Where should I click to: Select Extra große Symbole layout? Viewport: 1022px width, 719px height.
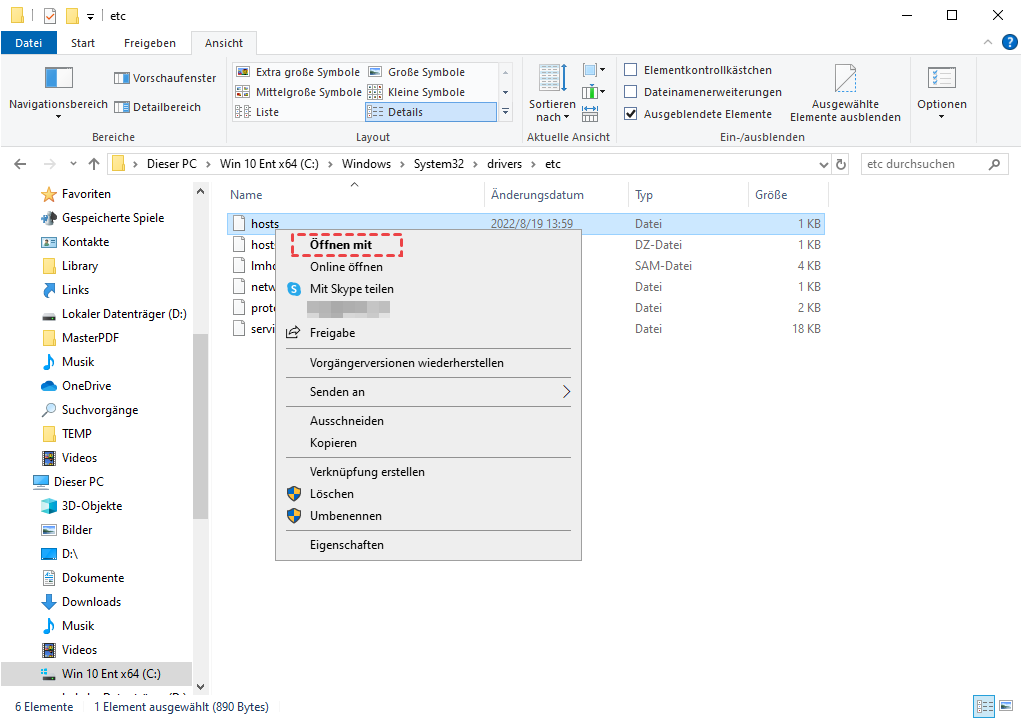click(x=298, y=72)
